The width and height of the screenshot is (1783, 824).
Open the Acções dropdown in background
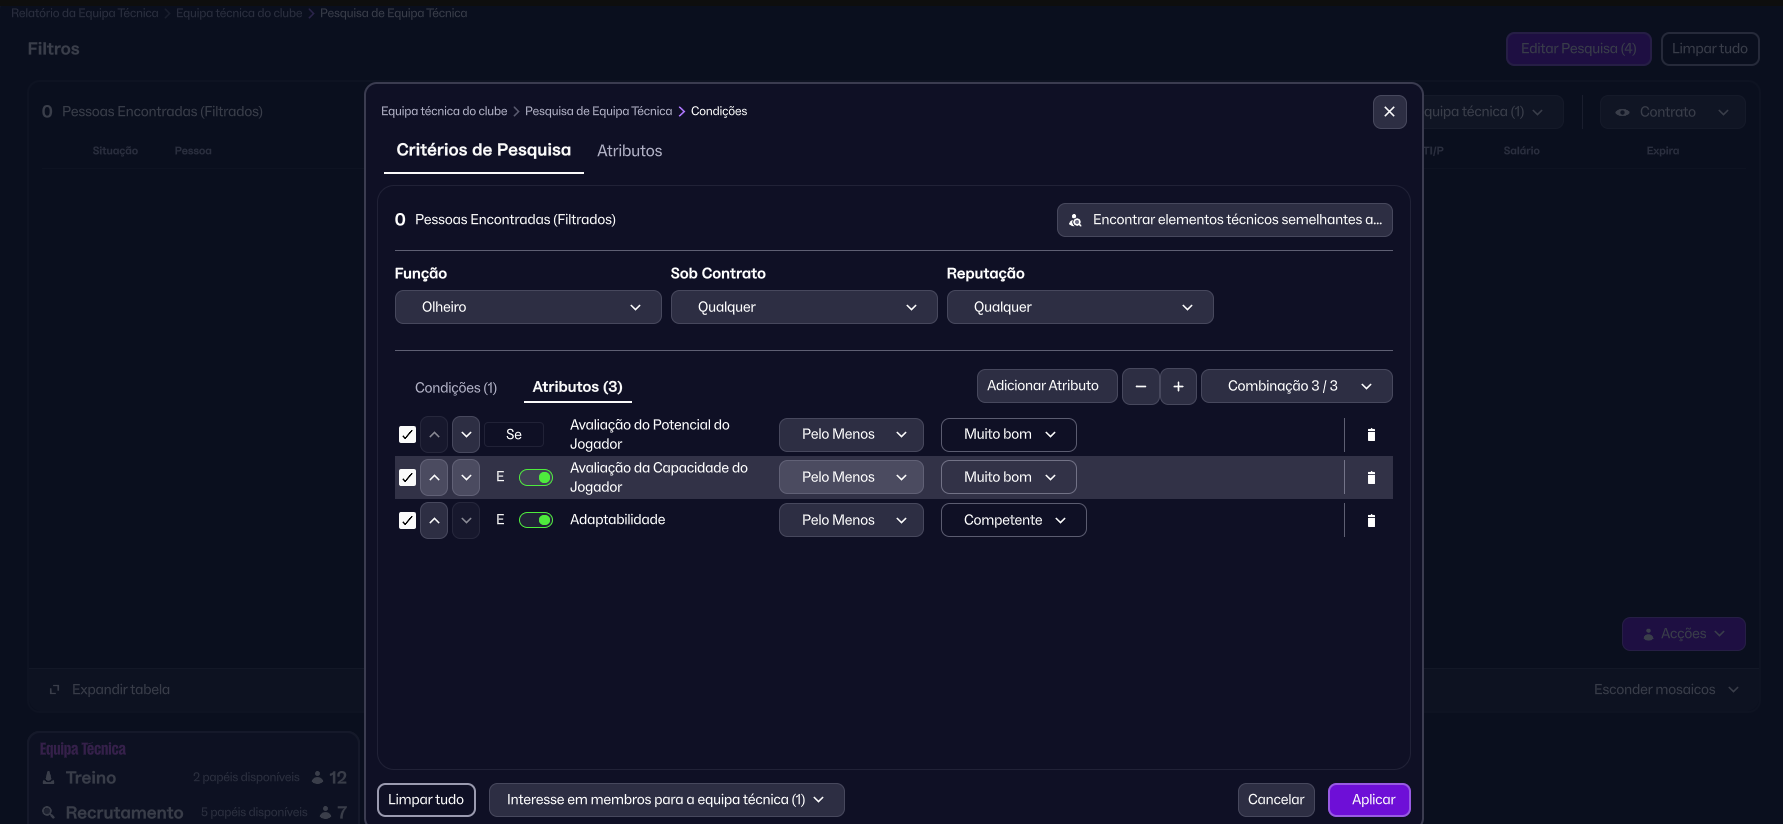pos(1684,634)
